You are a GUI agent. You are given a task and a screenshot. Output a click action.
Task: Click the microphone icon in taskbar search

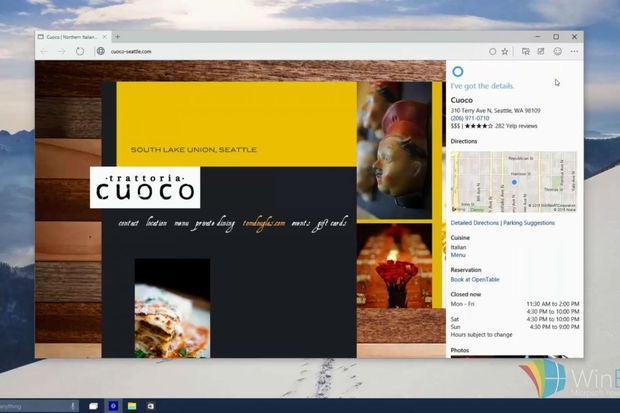(x=73, y=406)
